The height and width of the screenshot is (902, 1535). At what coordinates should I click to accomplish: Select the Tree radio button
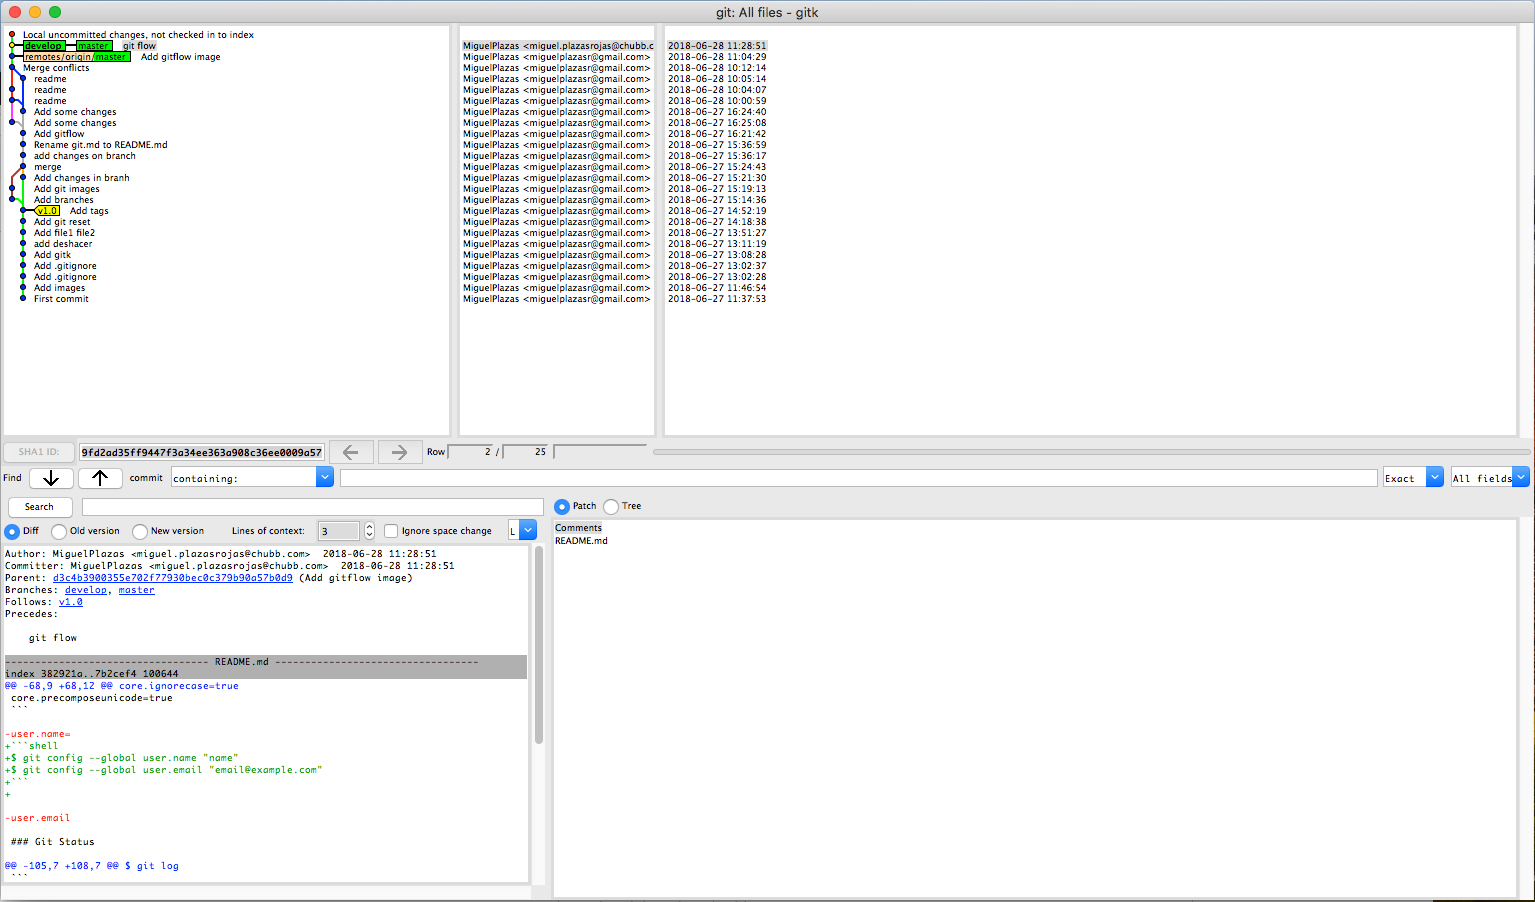611,506
